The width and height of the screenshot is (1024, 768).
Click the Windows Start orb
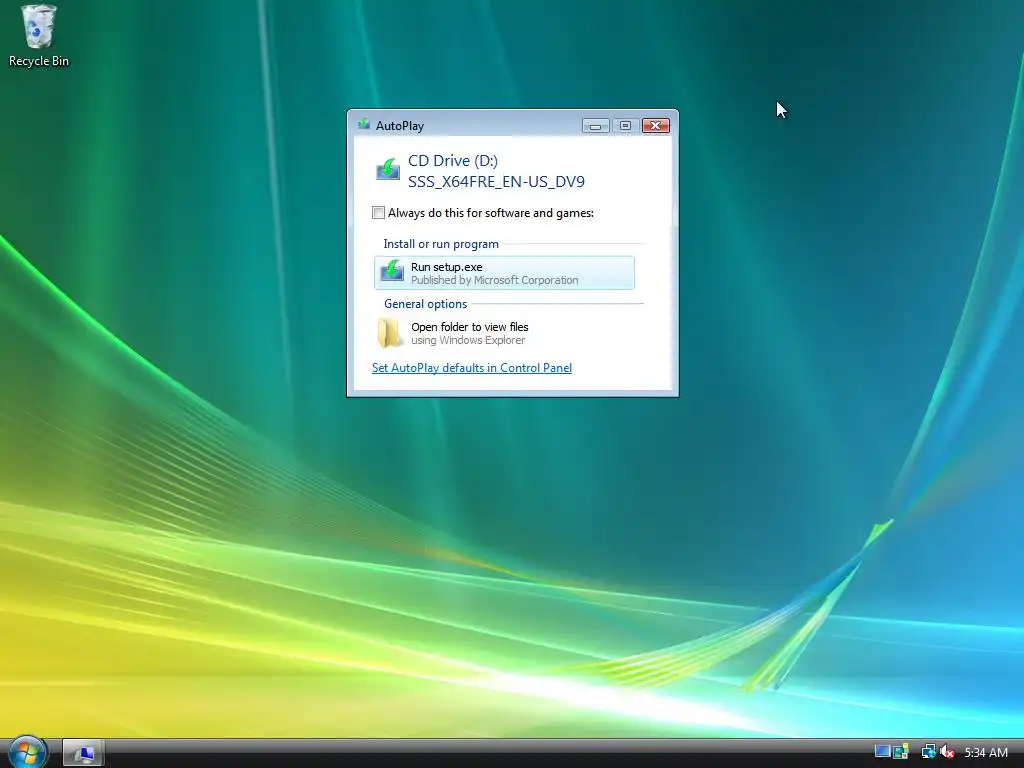coord(26,752)
